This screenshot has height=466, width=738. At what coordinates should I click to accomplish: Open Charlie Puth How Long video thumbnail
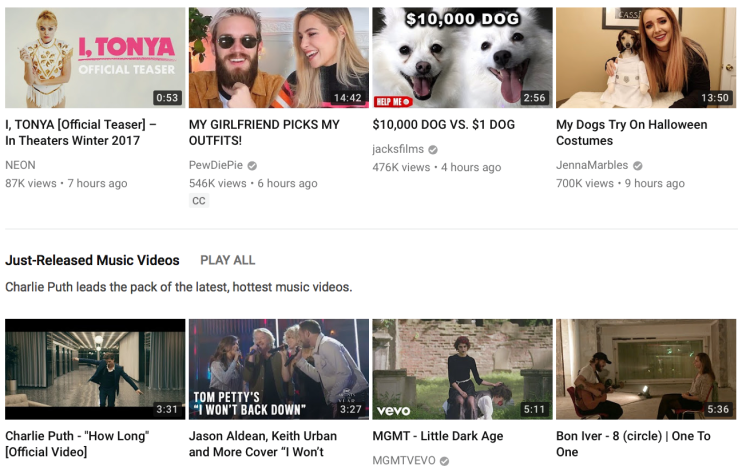tap(95, 369)
